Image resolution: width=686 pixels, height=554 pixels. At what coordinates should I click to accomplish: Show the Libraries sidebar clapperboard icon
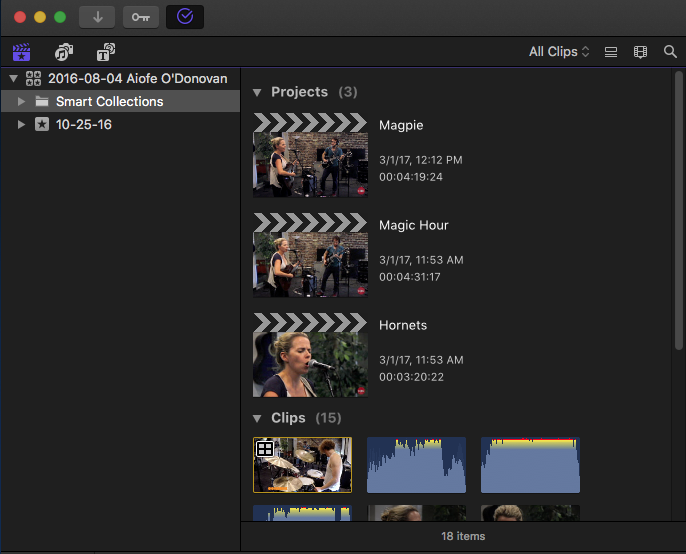22,52
